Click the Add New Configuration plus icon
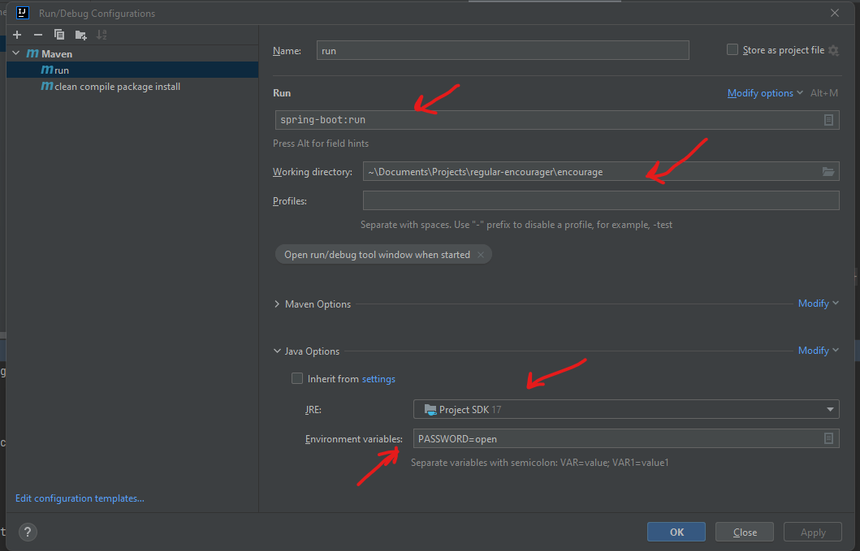The height and width of the screenshot is (551, 860). click(17, 35)
